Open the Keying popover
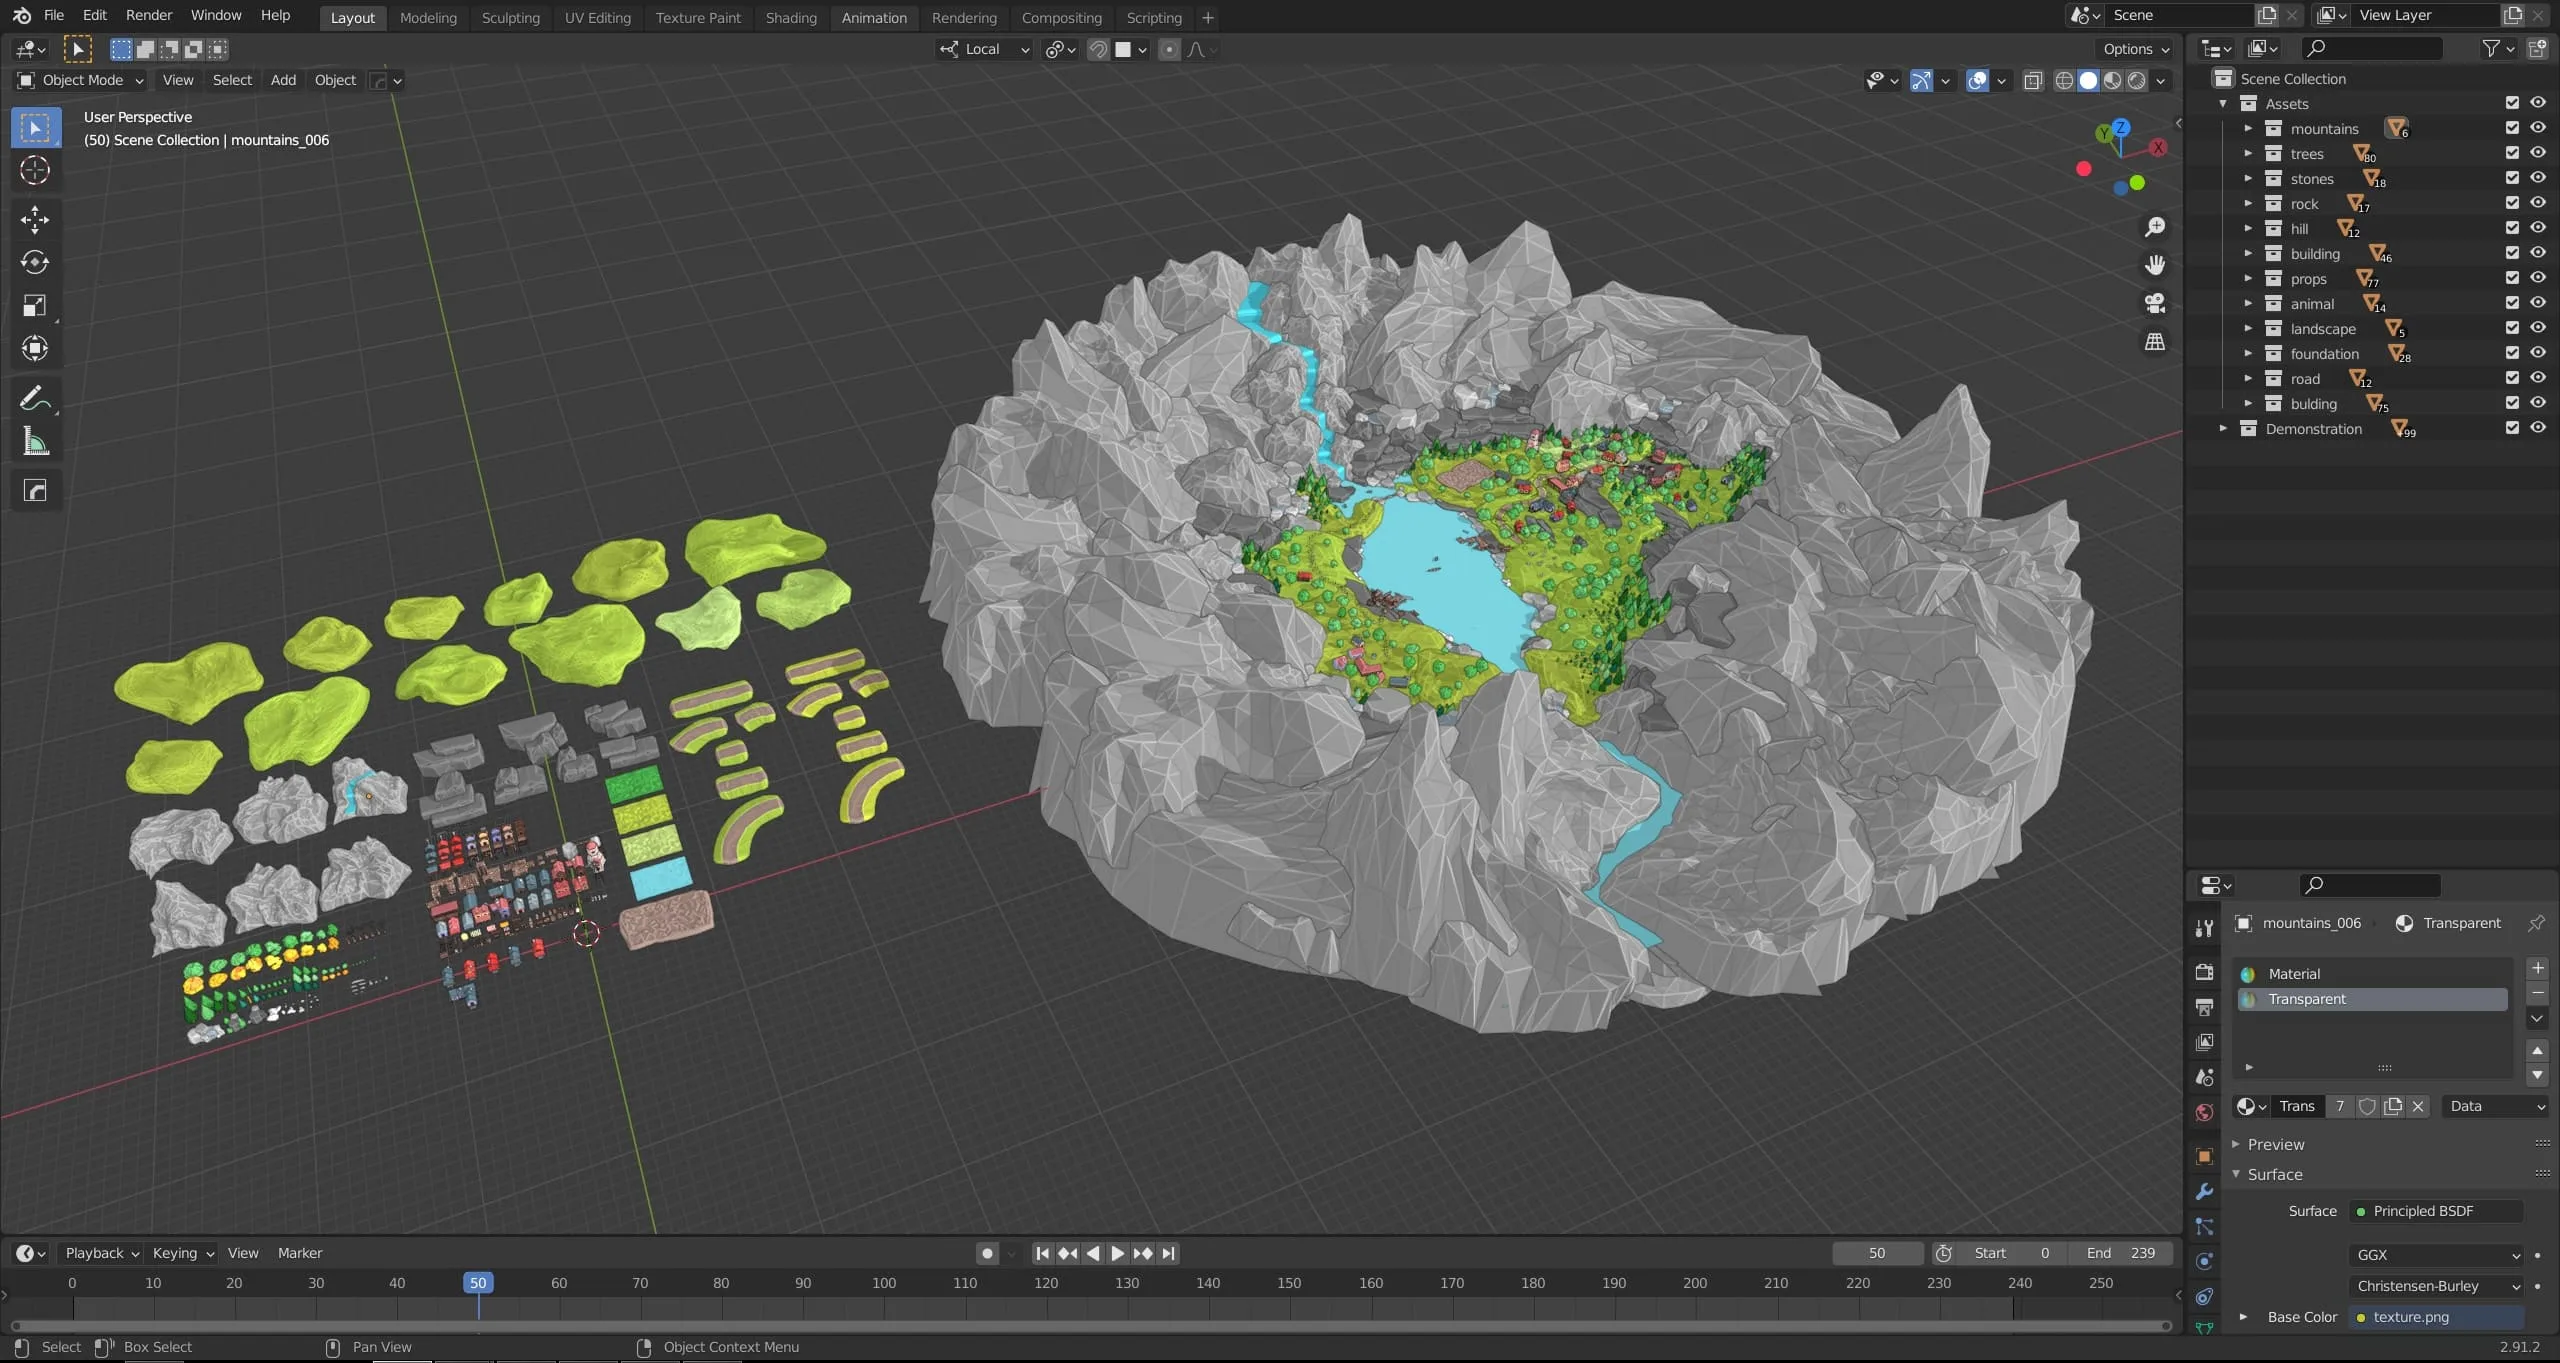 [182, 1253]
